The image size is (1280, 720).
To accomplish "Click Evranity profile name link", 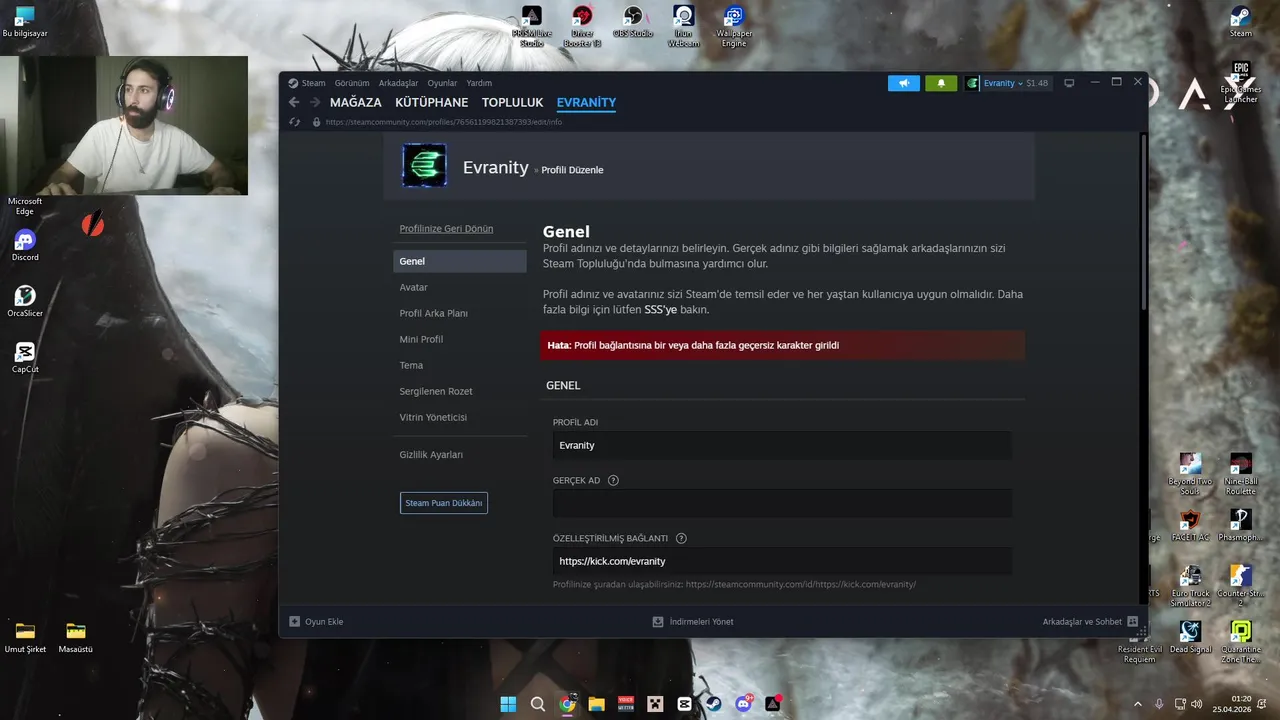I will 495,167.
